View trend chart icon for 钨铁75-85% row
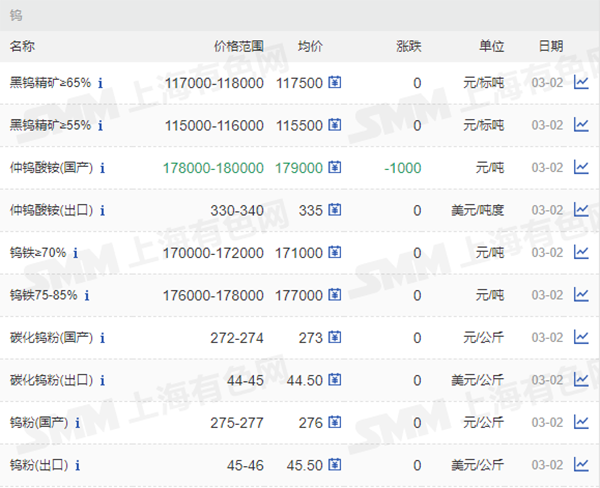The image size is (600, 488). [581, 295]
